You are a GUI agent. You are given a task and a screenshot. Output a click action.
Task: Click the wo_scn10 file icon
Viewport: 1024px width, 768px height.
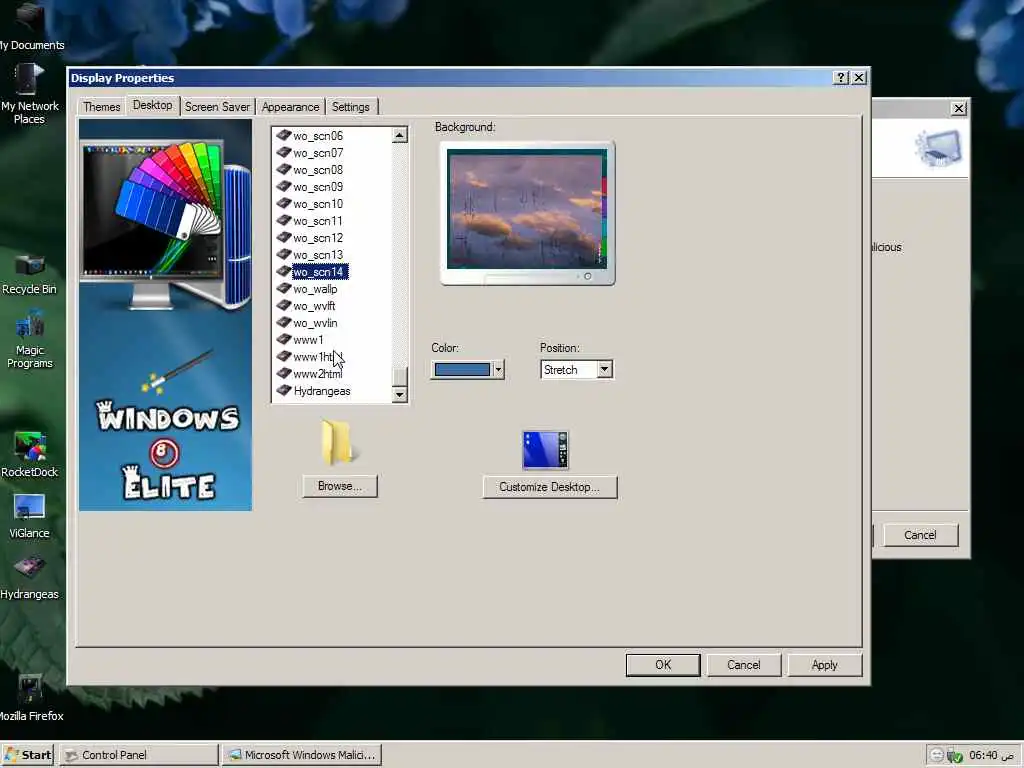pos(283,203)
